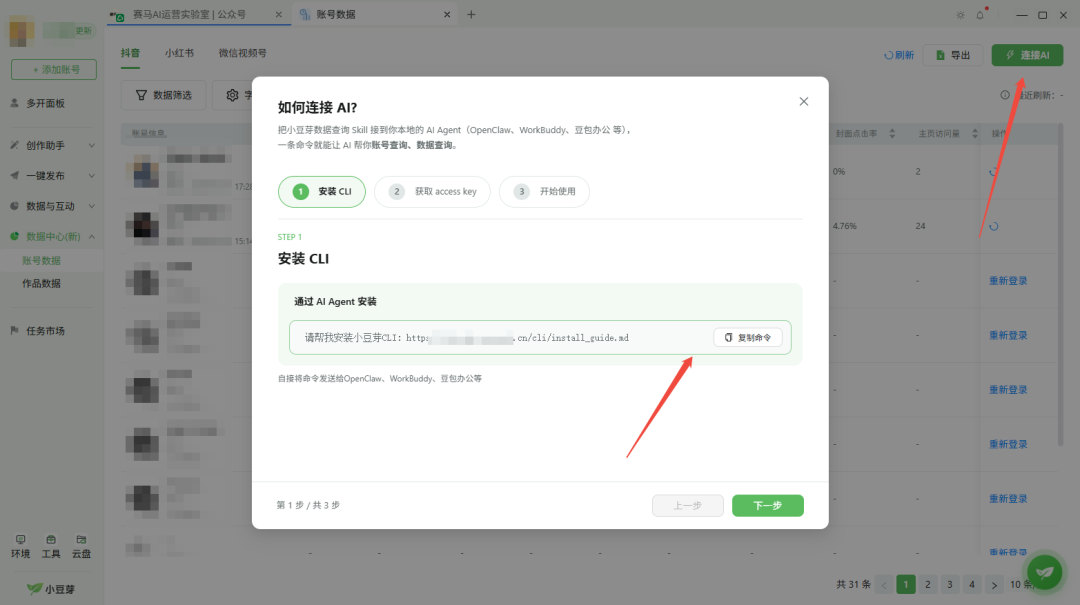This screenshot has height=605, width=1080.
Task: Click the 下一步 button
Action: [x=767, y=505]
